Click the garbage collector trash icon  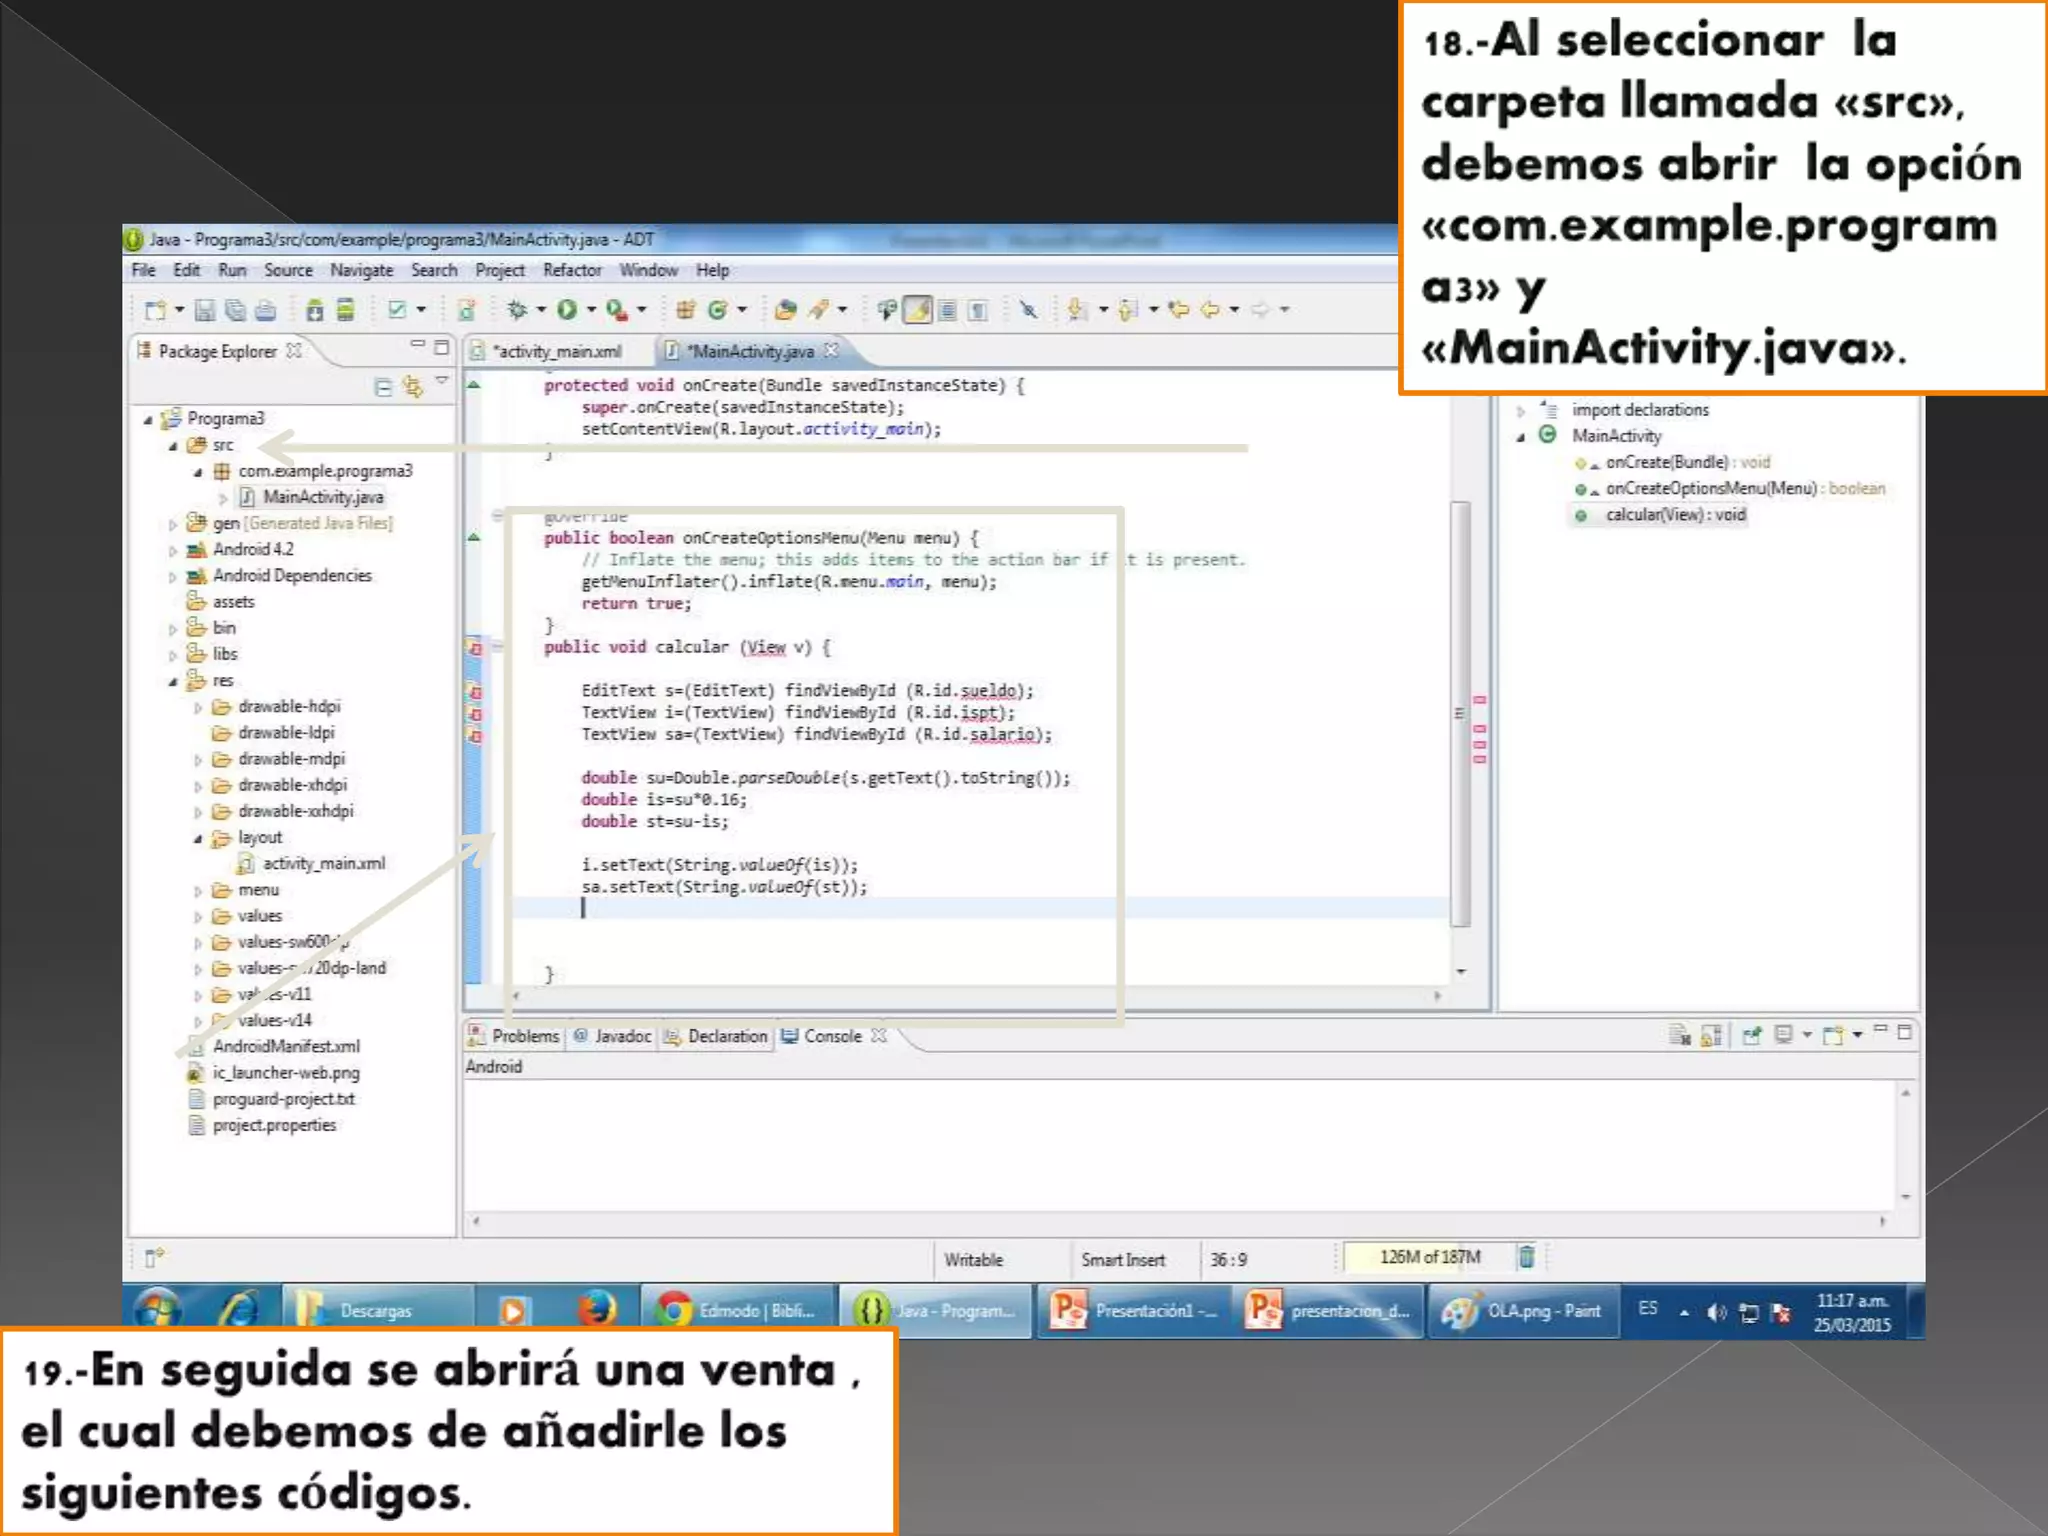[x=1527, y=1257]
